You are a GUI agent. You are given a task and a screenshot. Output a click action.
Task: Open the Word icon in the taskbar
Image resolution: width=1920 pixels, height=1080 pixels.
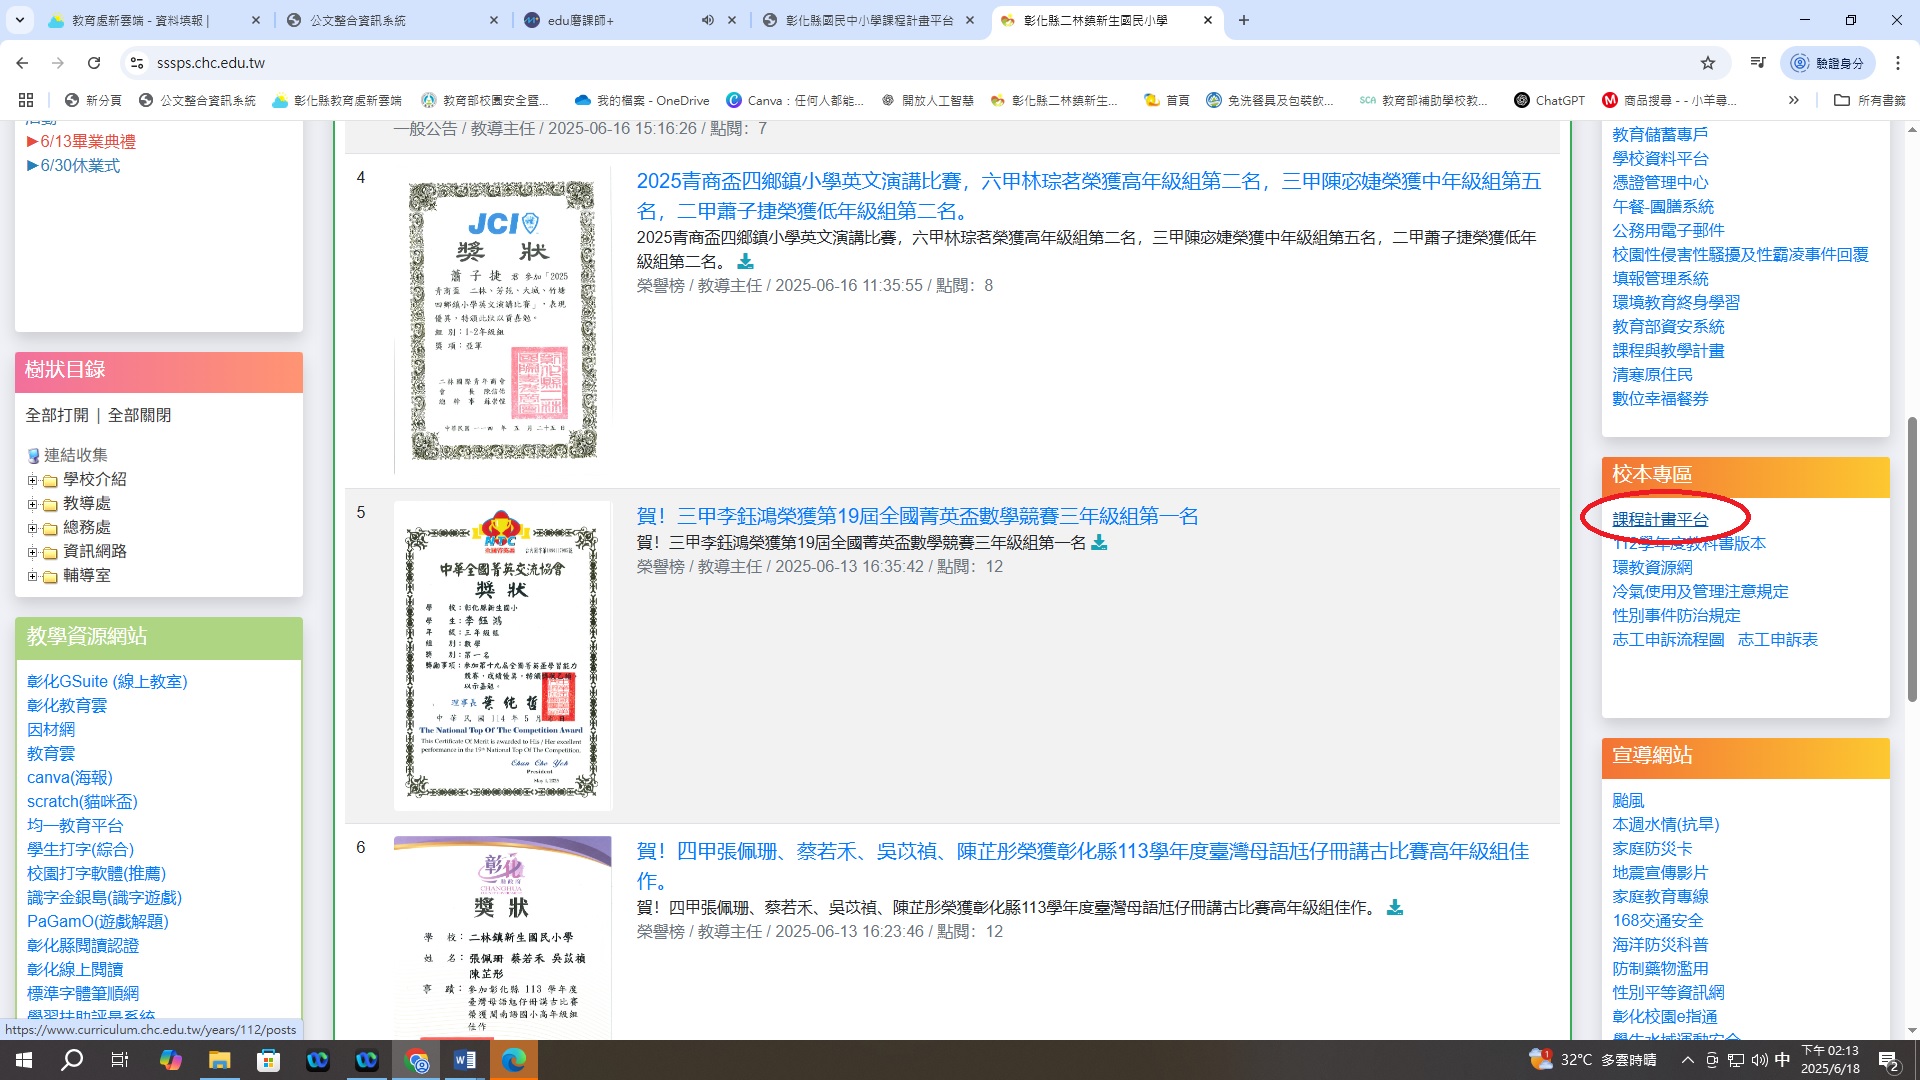(465, 1060)
